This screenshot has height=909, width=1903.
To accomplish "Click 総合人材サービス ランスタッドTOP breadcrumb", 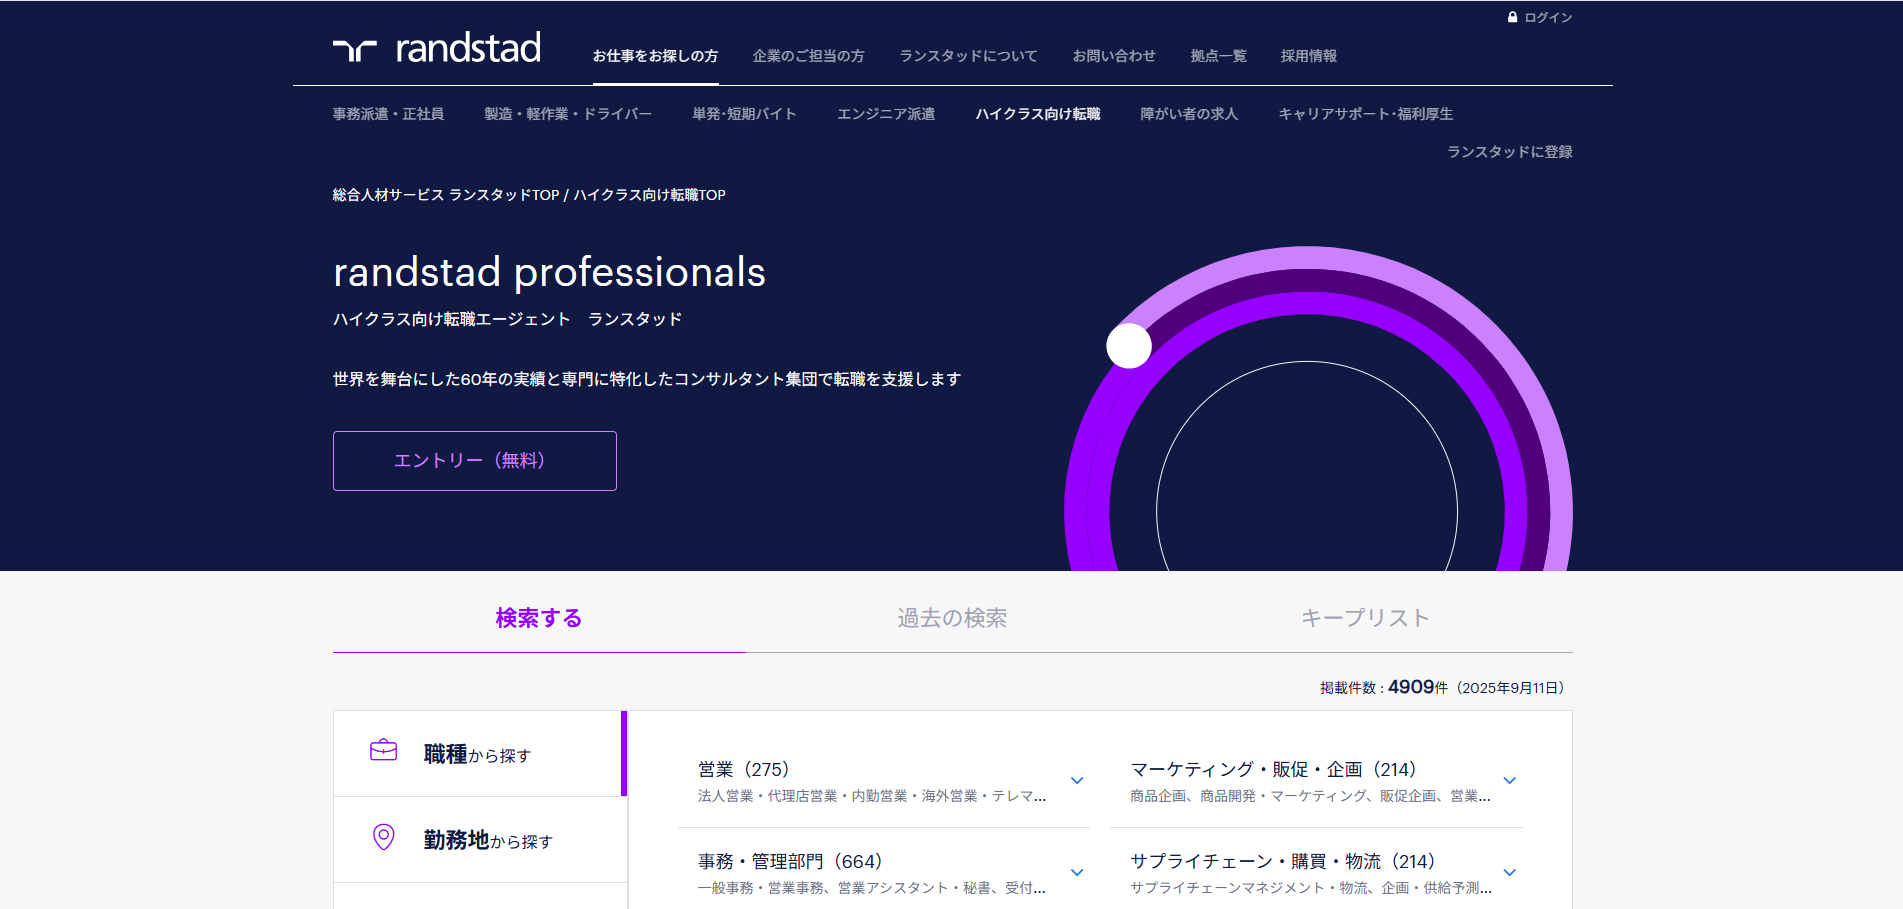I will pyautogui.click(x=446, y=195).
